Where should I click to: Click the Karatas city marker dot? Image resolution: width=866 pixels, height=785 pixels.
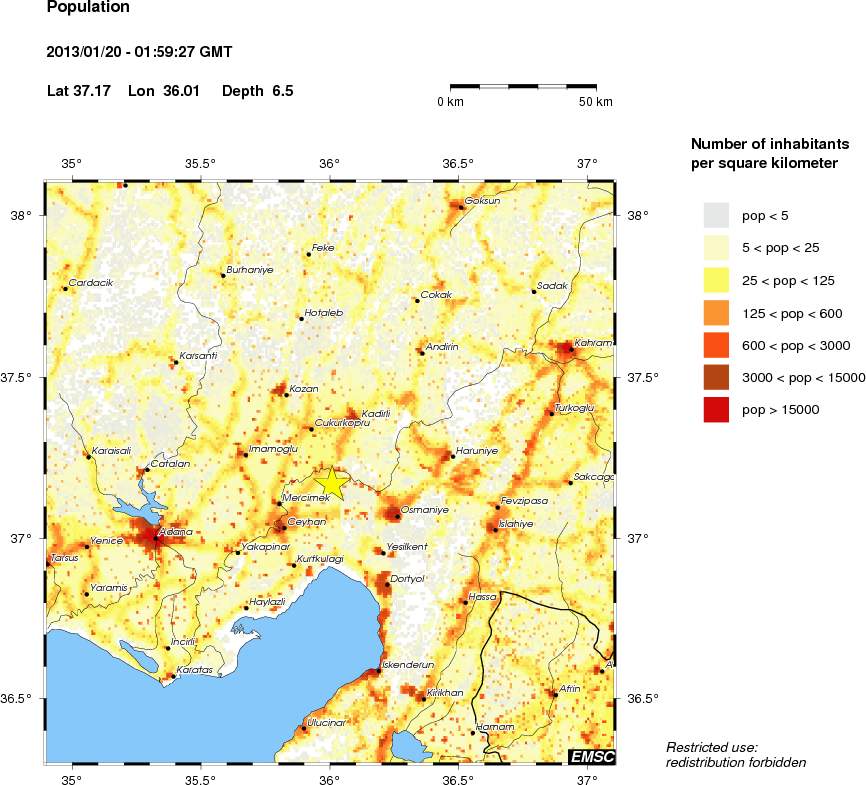[174, 676]
